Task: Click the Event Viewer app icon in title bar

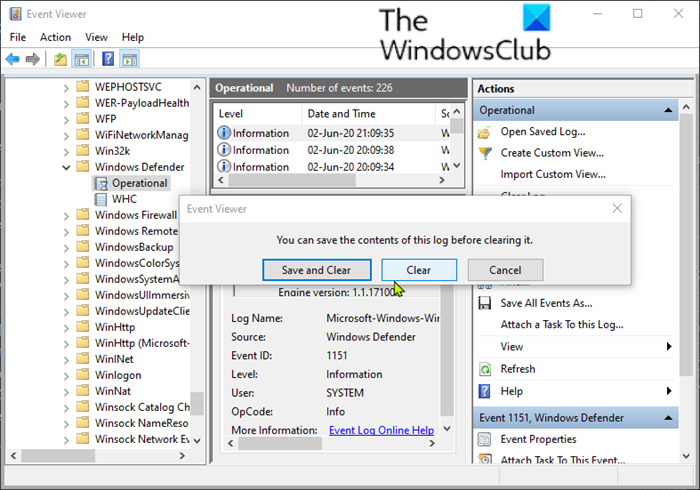Action: 15,14
